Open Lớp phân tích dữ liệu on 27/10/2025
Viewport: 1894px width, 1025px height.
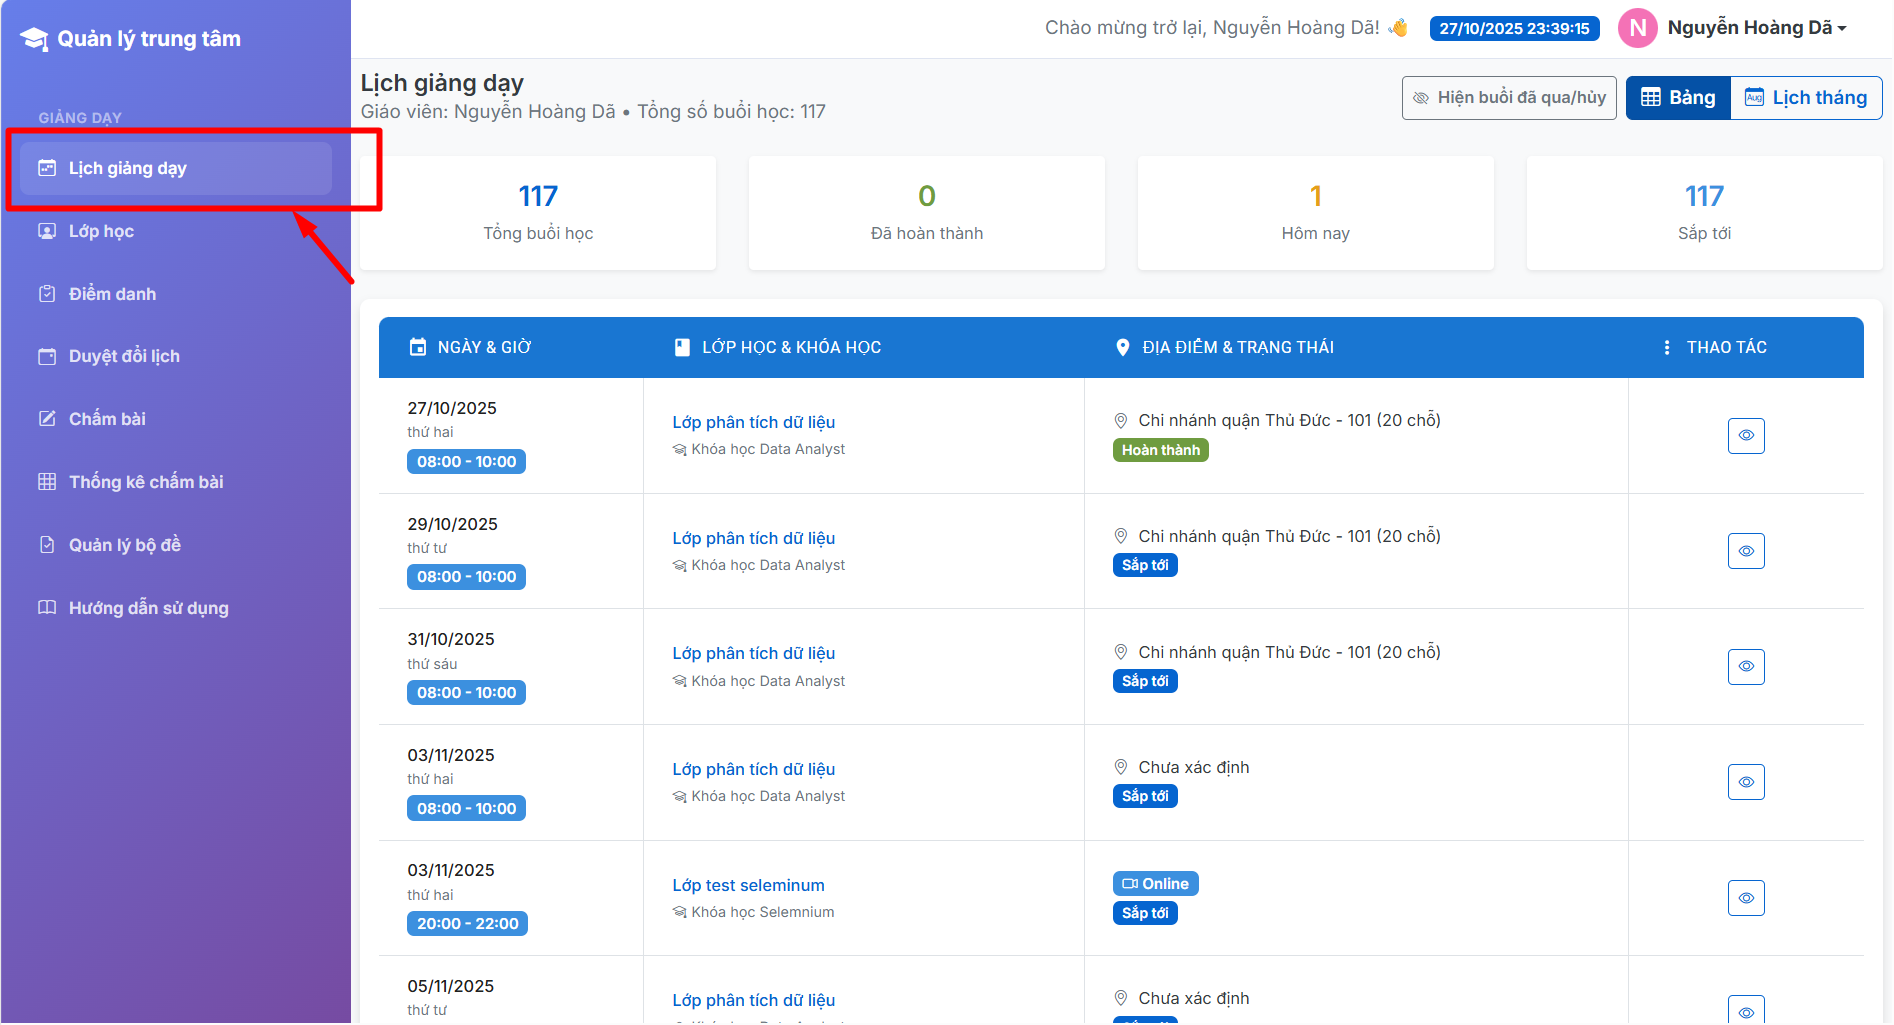(753, 423)
